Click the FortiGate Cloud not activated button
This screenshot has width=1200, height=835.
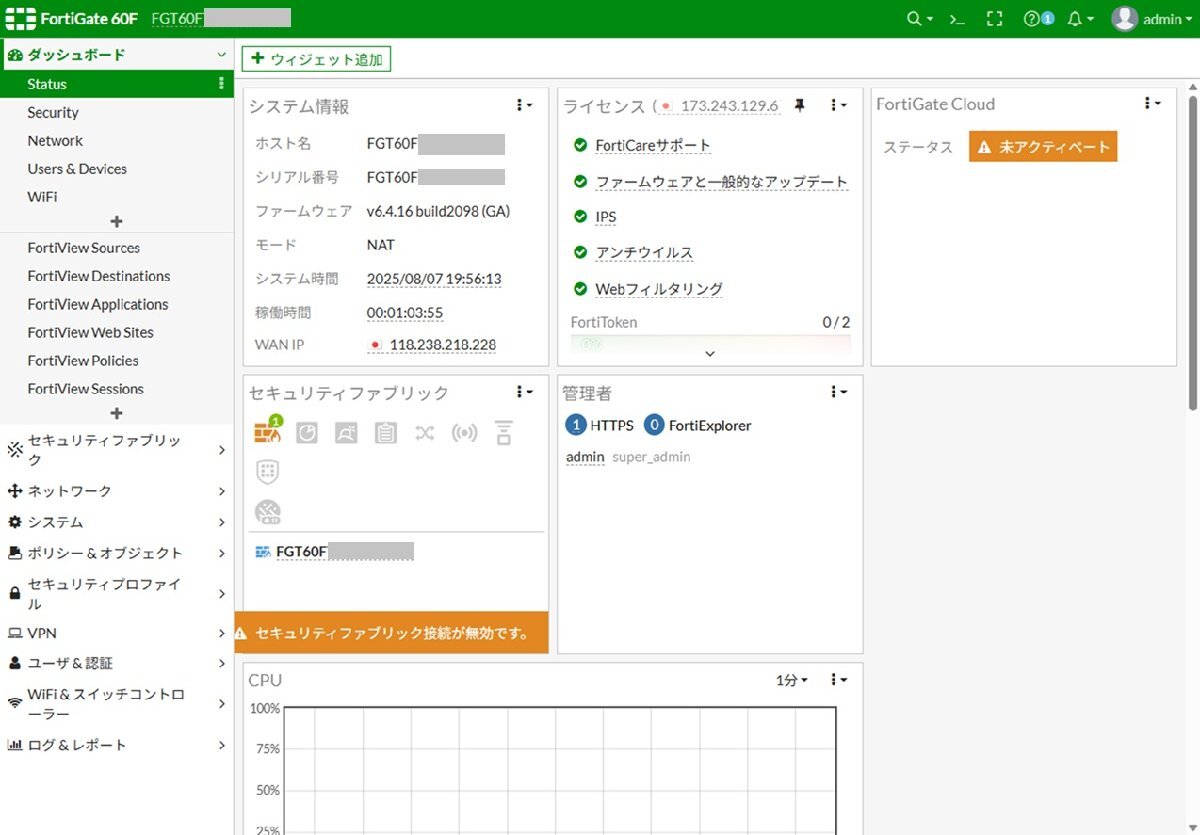click(1043, 147)
